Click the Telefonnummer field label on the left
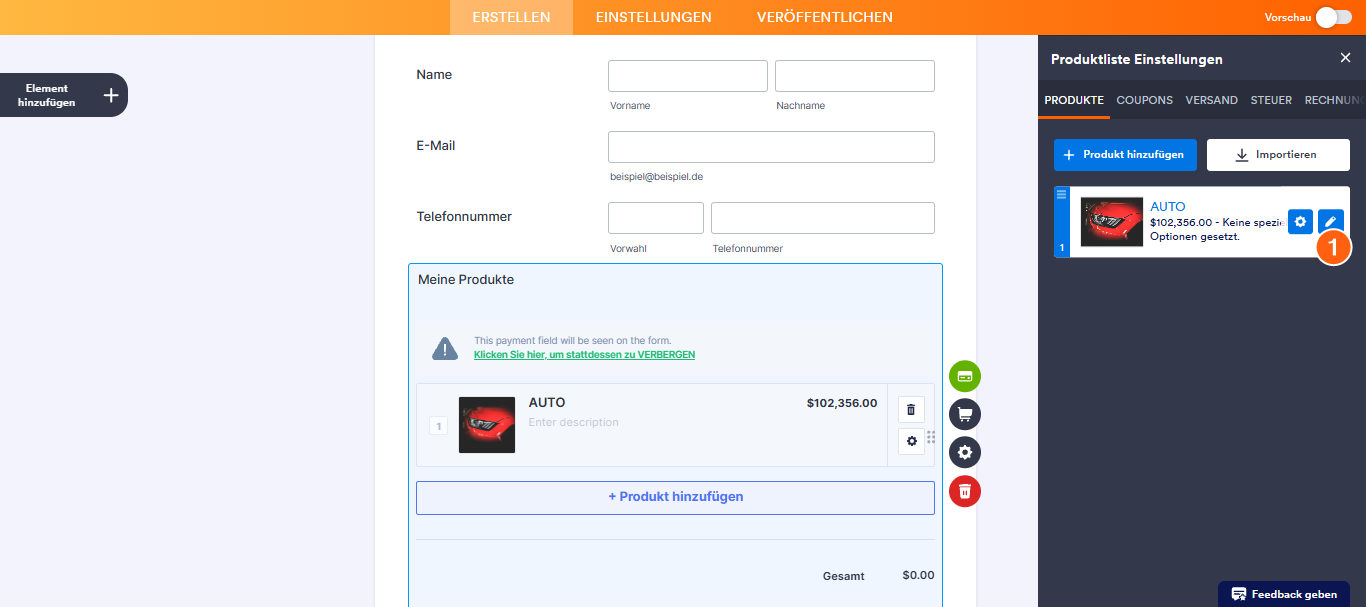Image resolution: width=1366 pixels, height=607 pixels. [x=464, y=217]
